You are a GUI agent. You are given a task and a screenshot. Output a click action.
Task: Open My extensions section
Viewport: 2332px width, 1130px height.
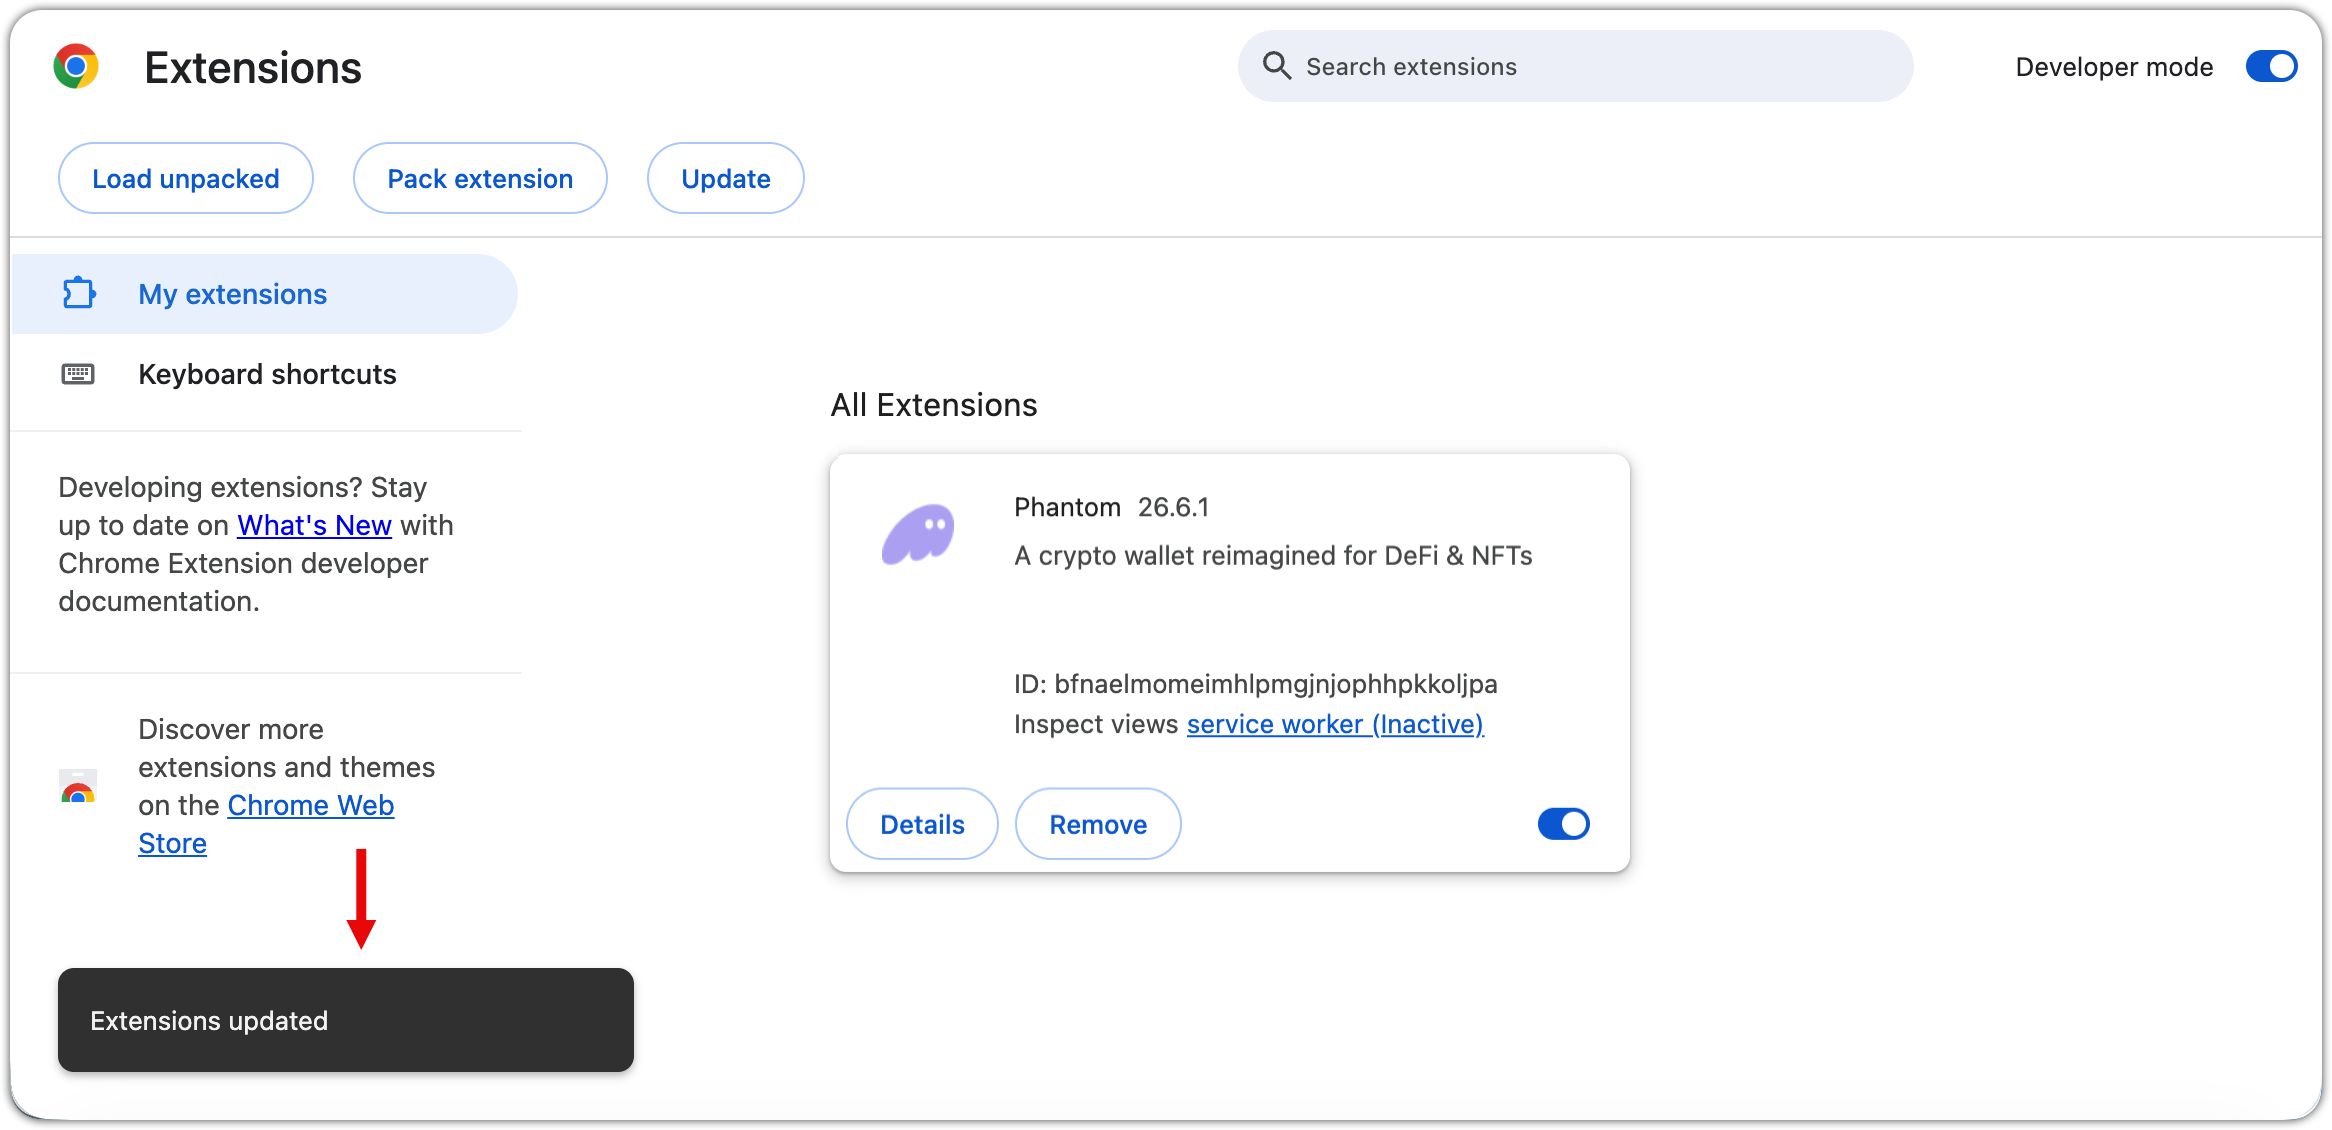coord(232,294)
